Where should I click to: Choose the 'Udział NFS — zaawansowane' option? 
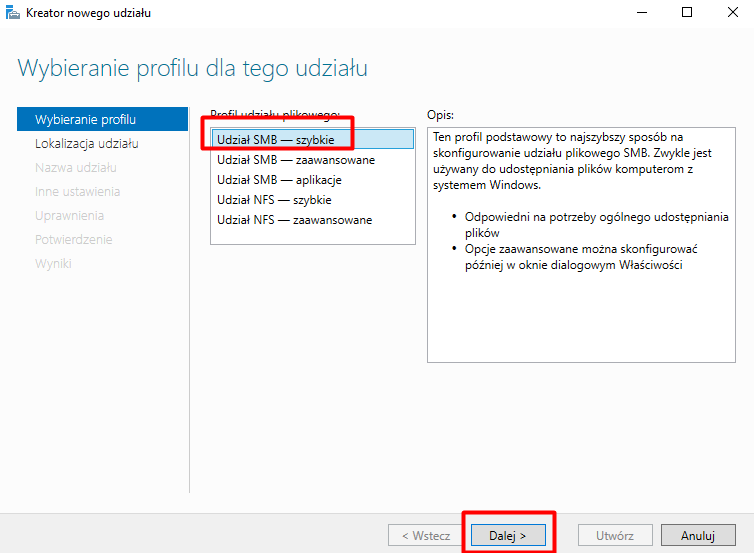294,220
